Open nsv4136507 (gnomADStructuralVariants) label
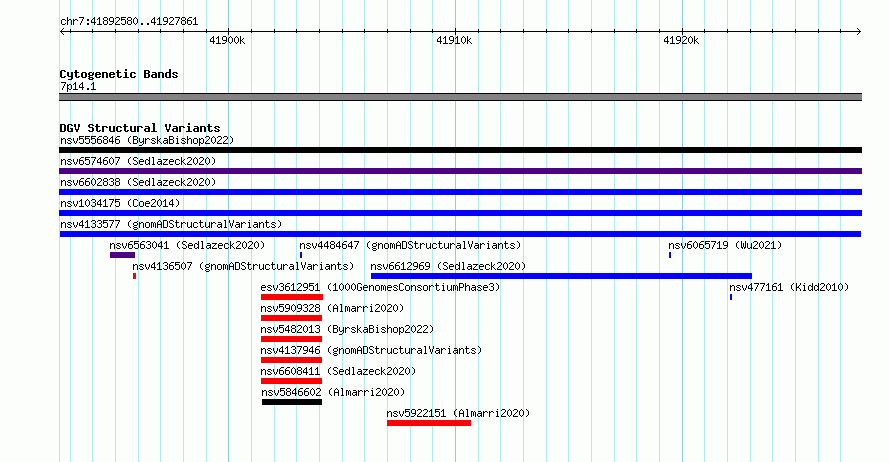 [243, 266]
